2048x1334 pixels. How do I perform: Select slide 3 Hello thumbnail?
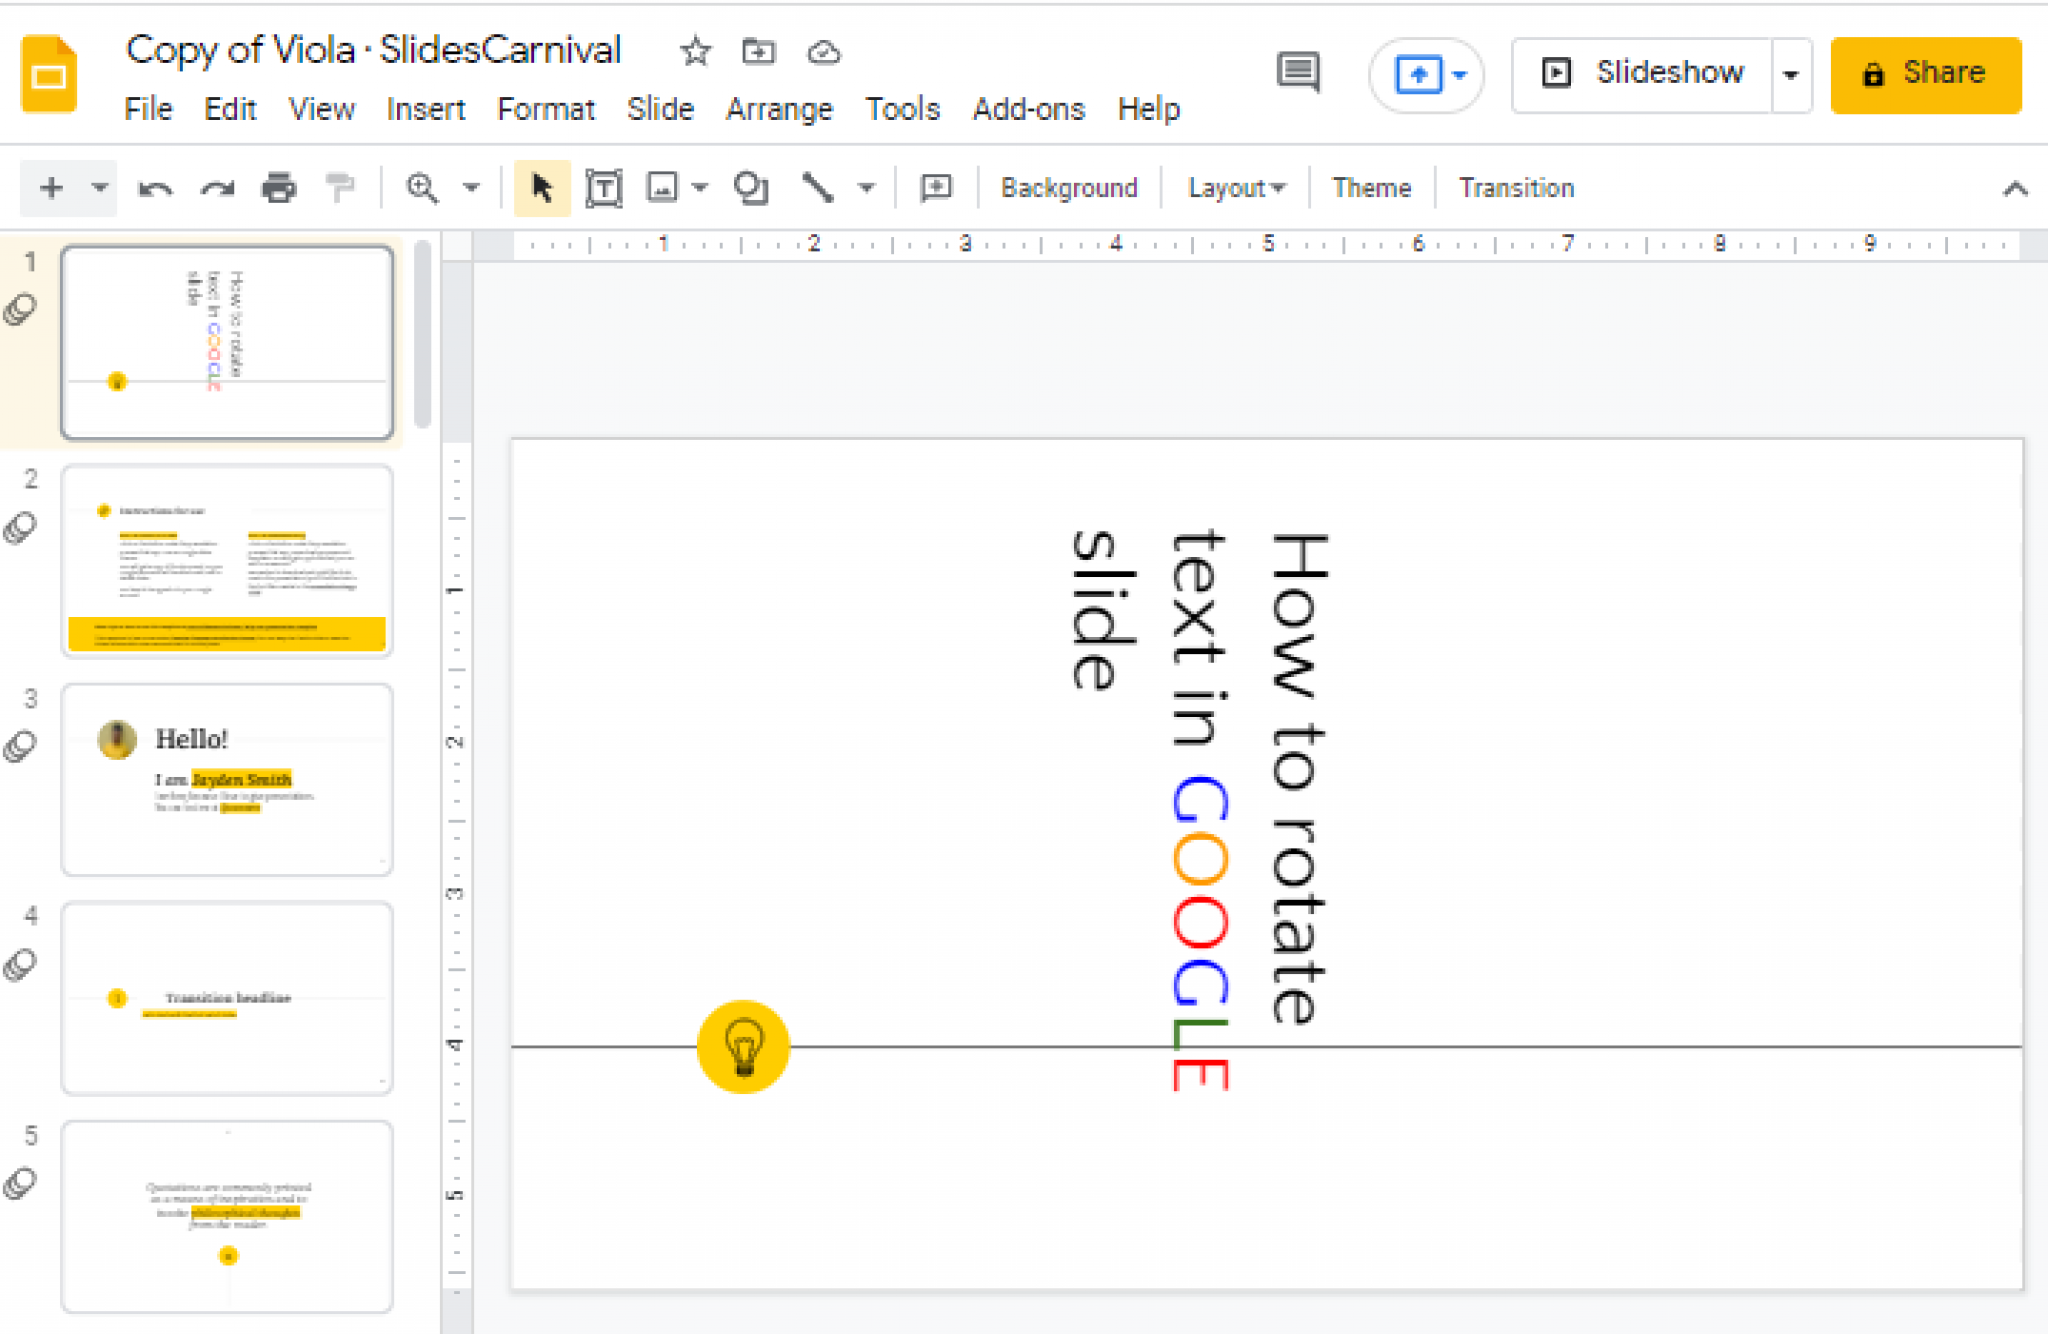[227, 779]
